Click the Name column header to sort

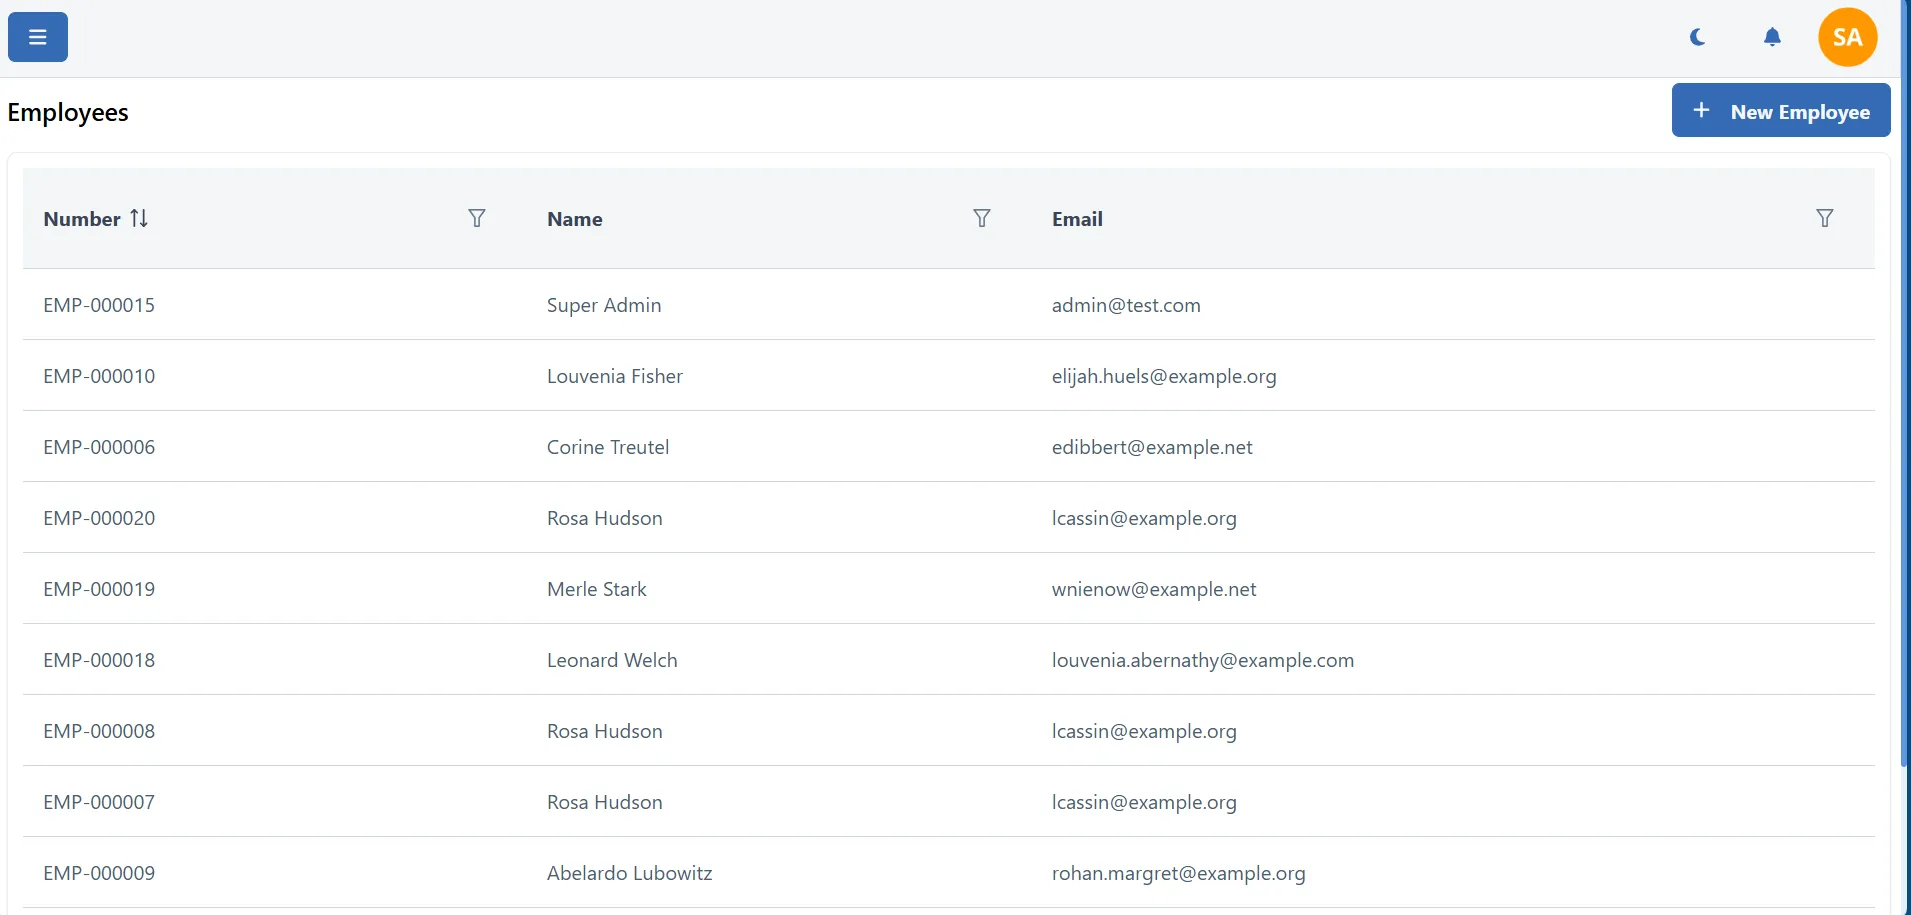coord(574,219)
